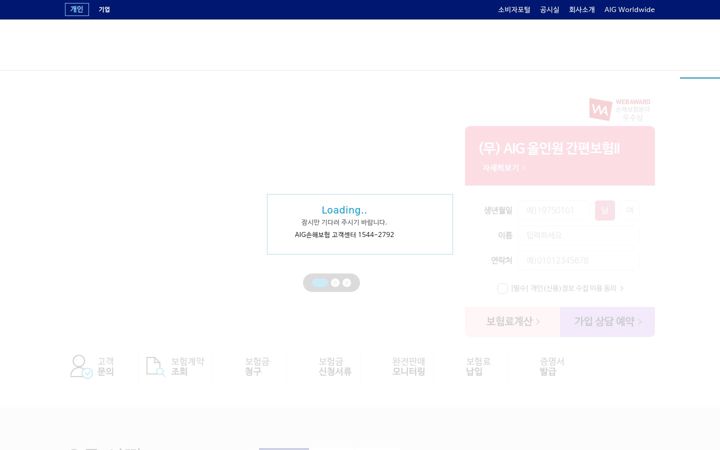This screenshot has height=450, width=720.
Task: Select the first carousel indicator
Action: 320,283
